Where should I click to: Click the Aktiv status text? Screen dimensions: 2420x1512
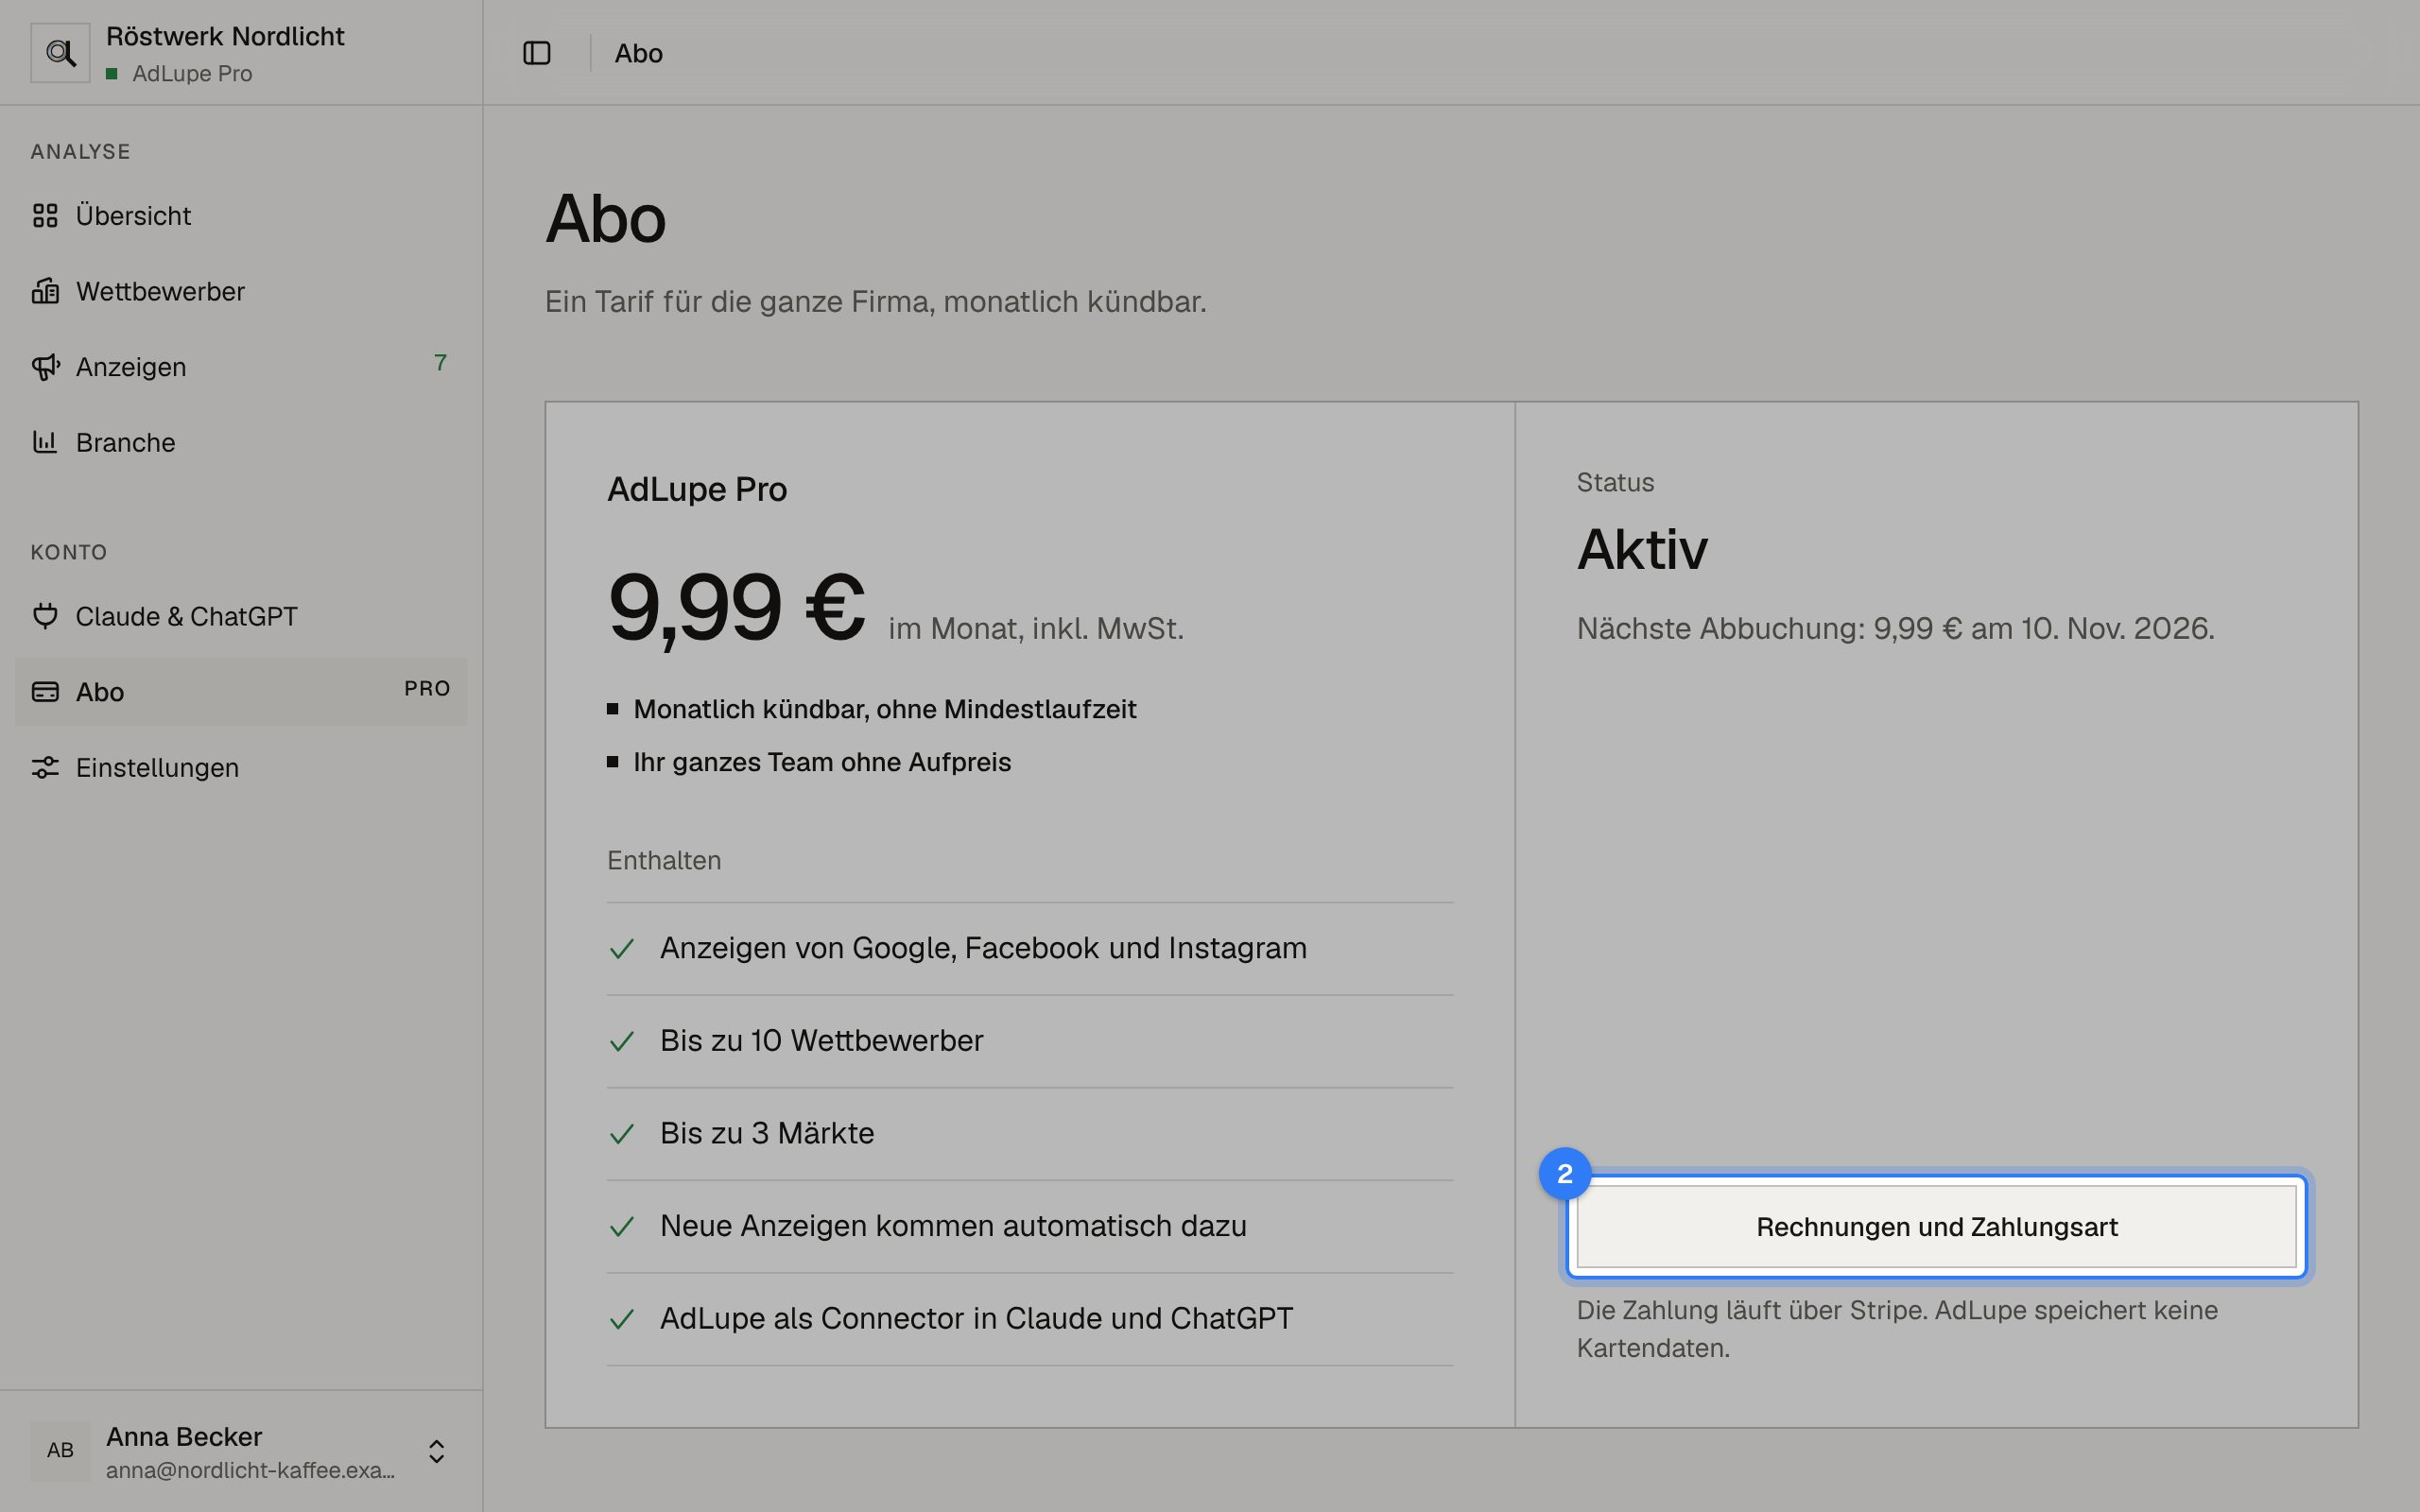(1642, 549)
